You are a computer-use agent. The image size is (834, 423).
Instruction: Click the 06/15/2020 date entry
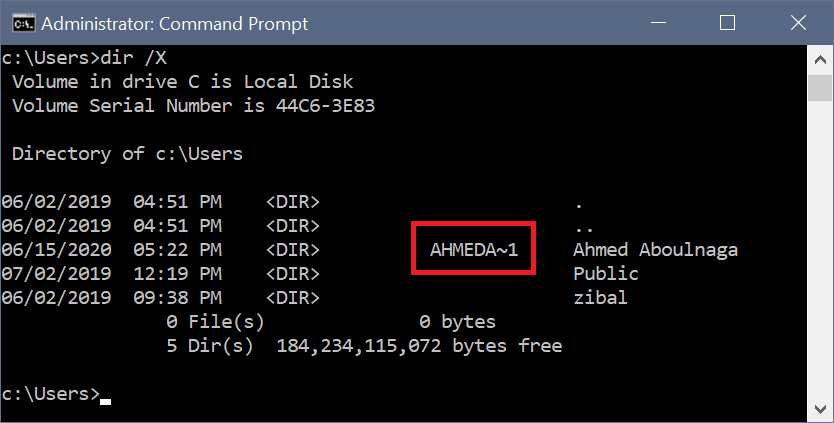click(56, 249)
